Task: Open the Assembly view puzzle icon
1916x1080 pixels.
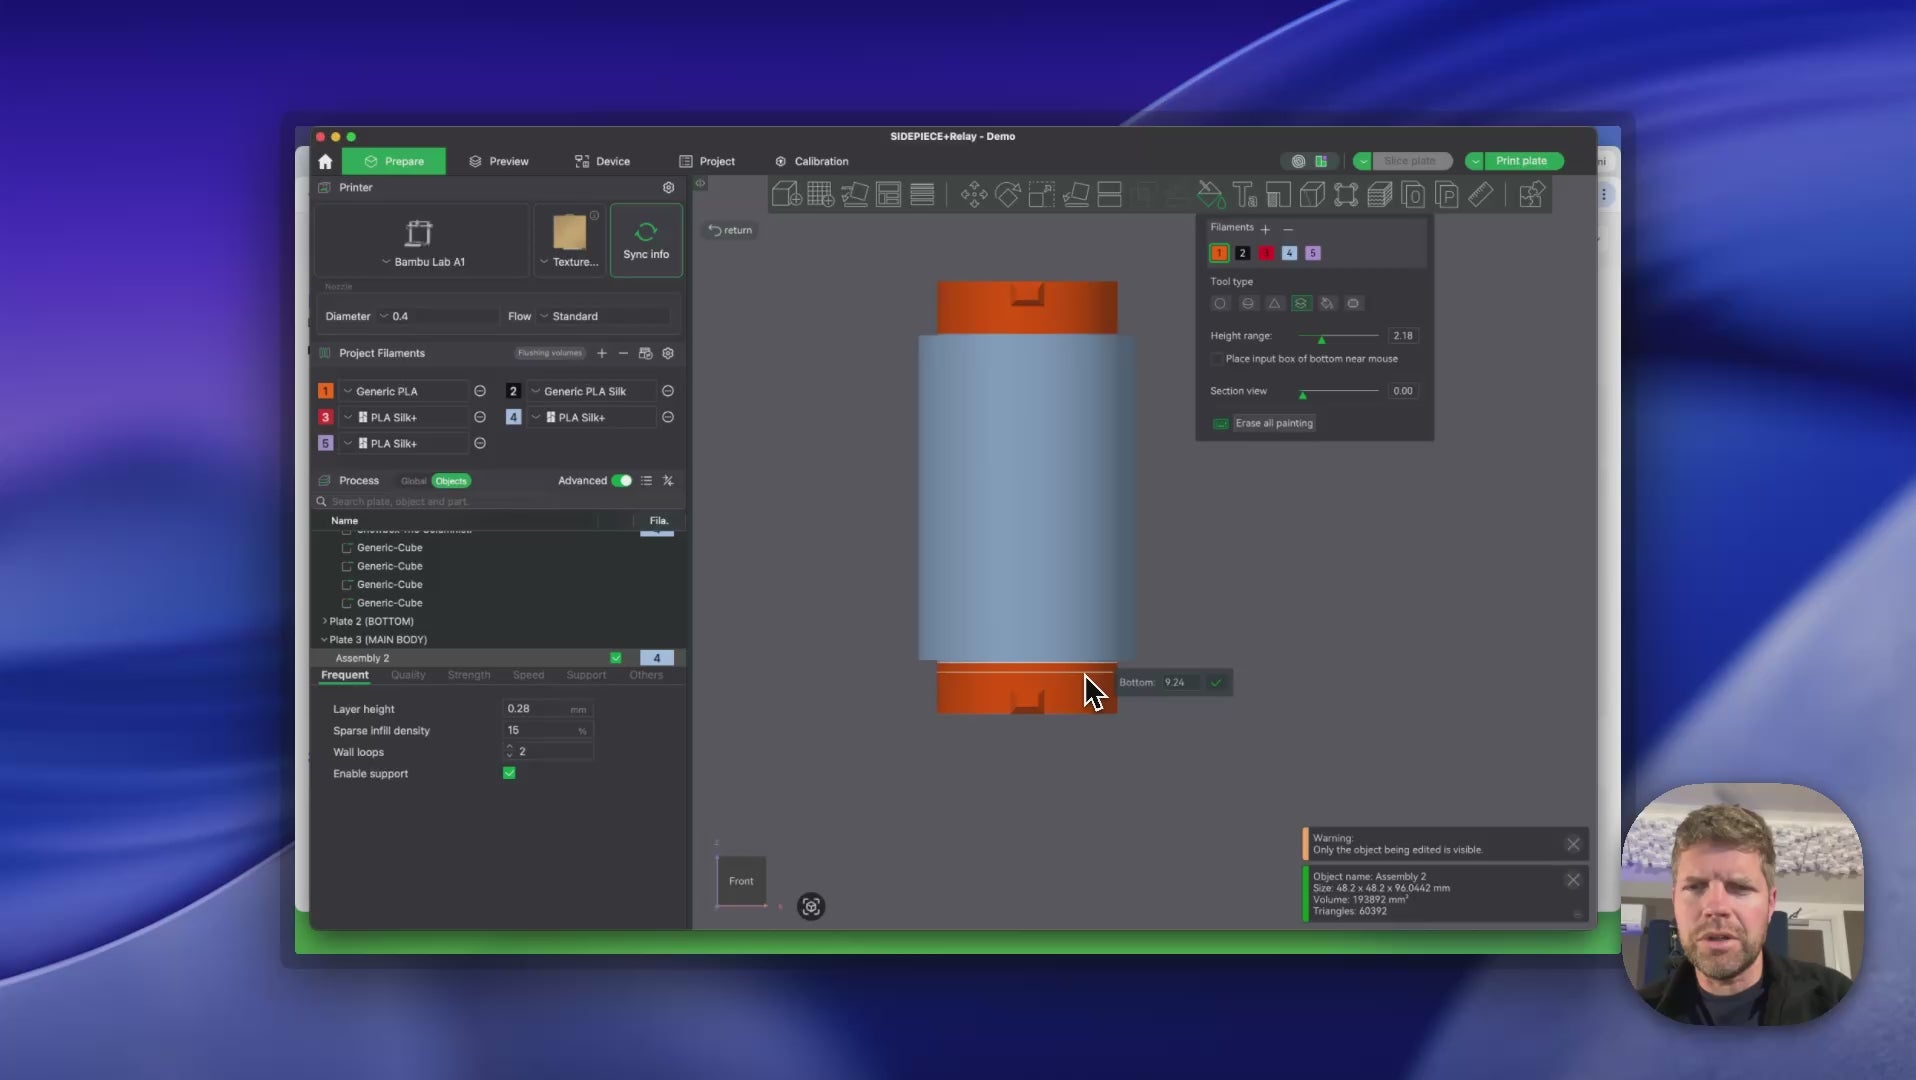Action: click(1531, 195)
